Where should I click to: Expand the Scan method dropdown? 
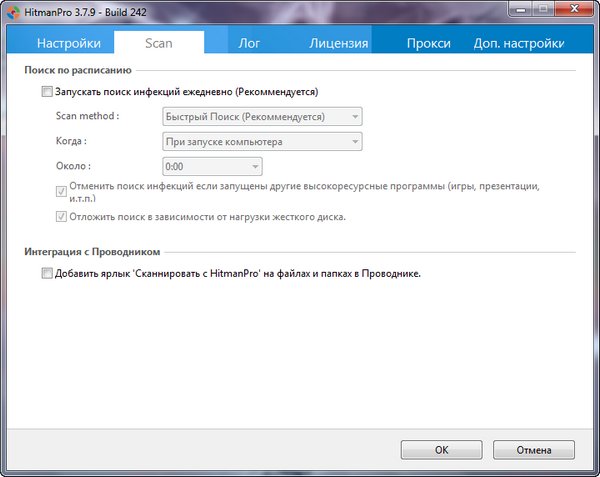(x=261, y=117)
